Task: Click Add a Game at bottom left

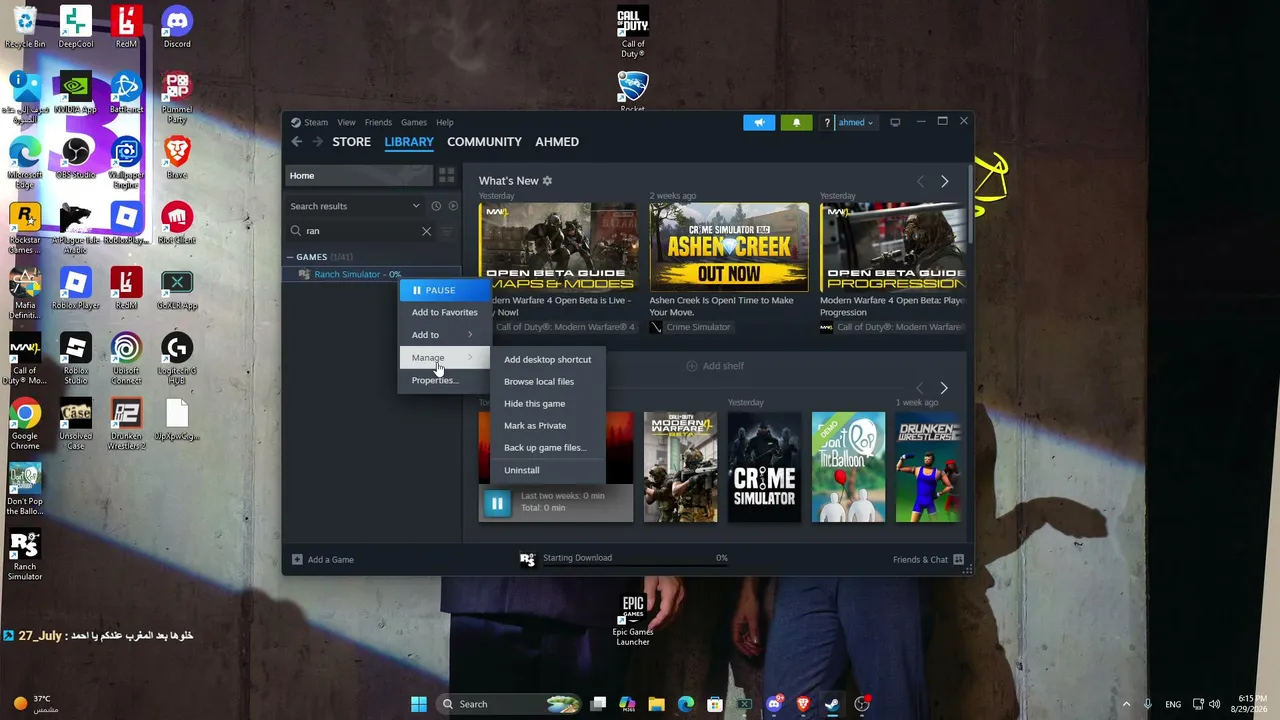Action: 323,560
